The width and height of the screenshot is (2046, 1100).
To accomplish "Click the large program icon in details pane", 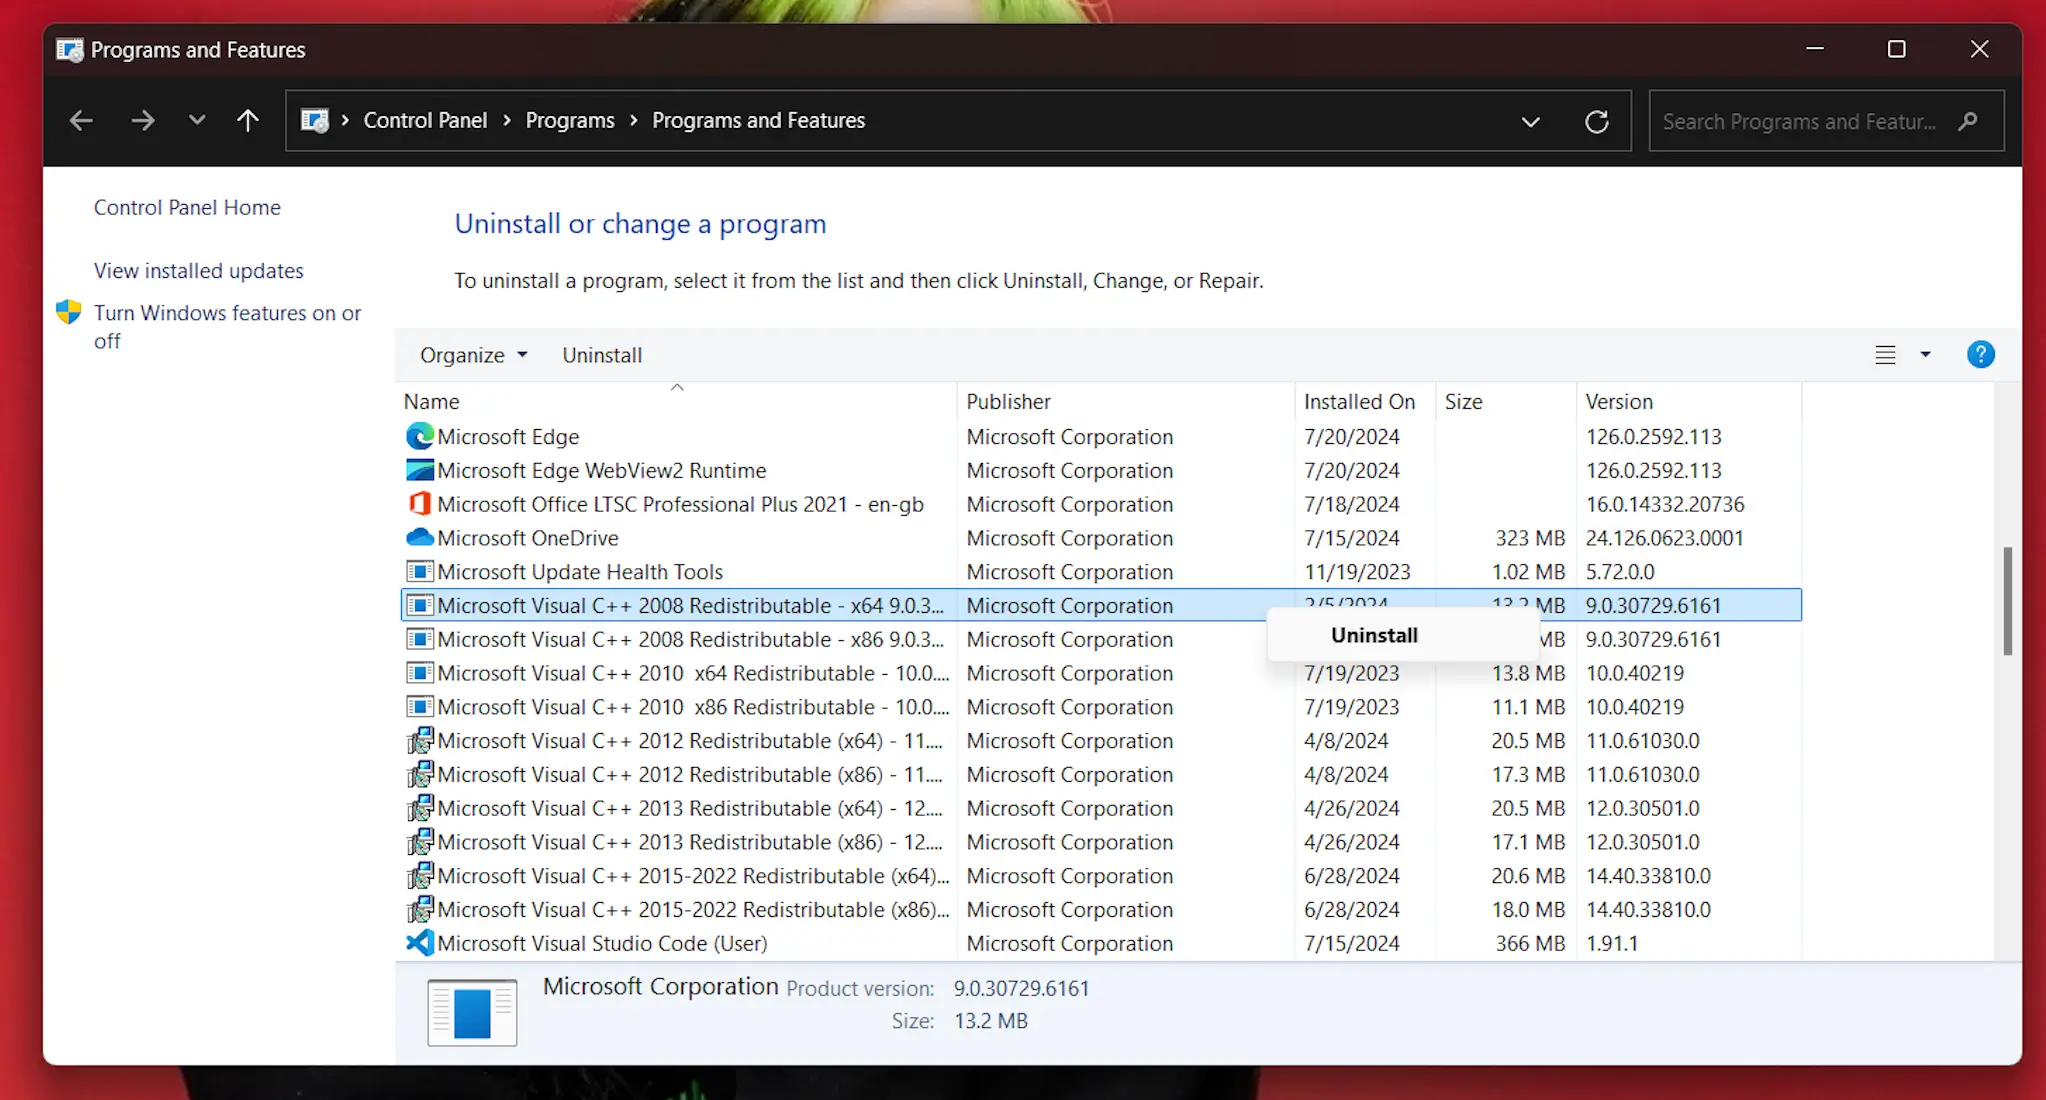I will pyautogui.click(x=472, y=1012).
